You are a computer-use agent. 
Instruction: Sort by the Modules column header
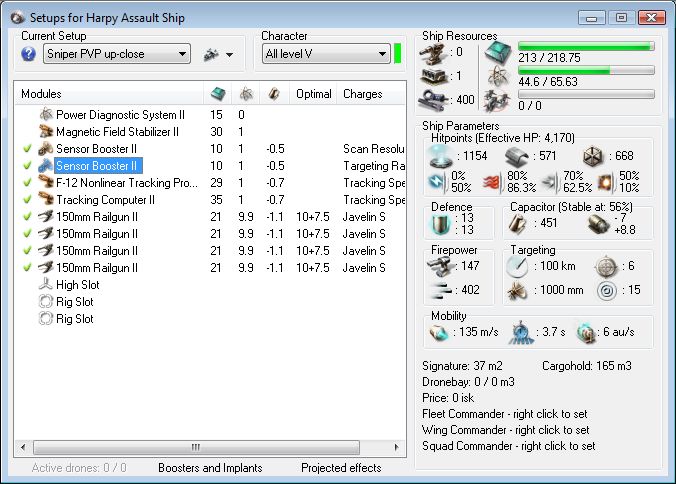point(110,94)
